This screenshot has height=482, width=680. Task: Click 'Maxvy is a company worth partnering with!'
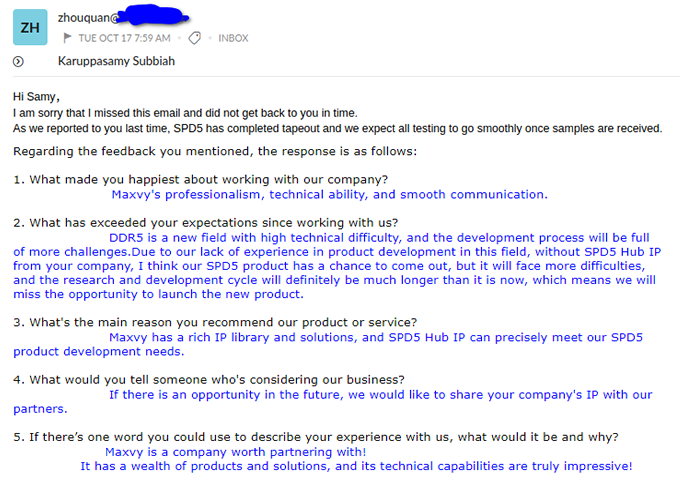pos(235,452)
